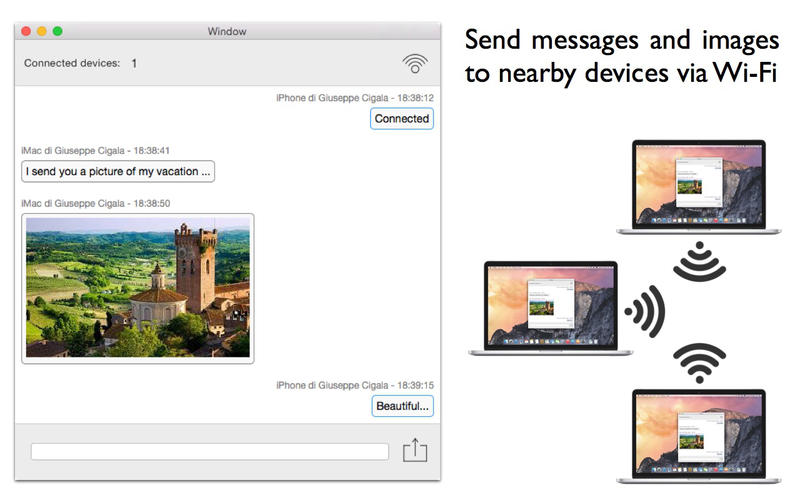
Task: Select the "Connected" message bubble
Action: 402,118
